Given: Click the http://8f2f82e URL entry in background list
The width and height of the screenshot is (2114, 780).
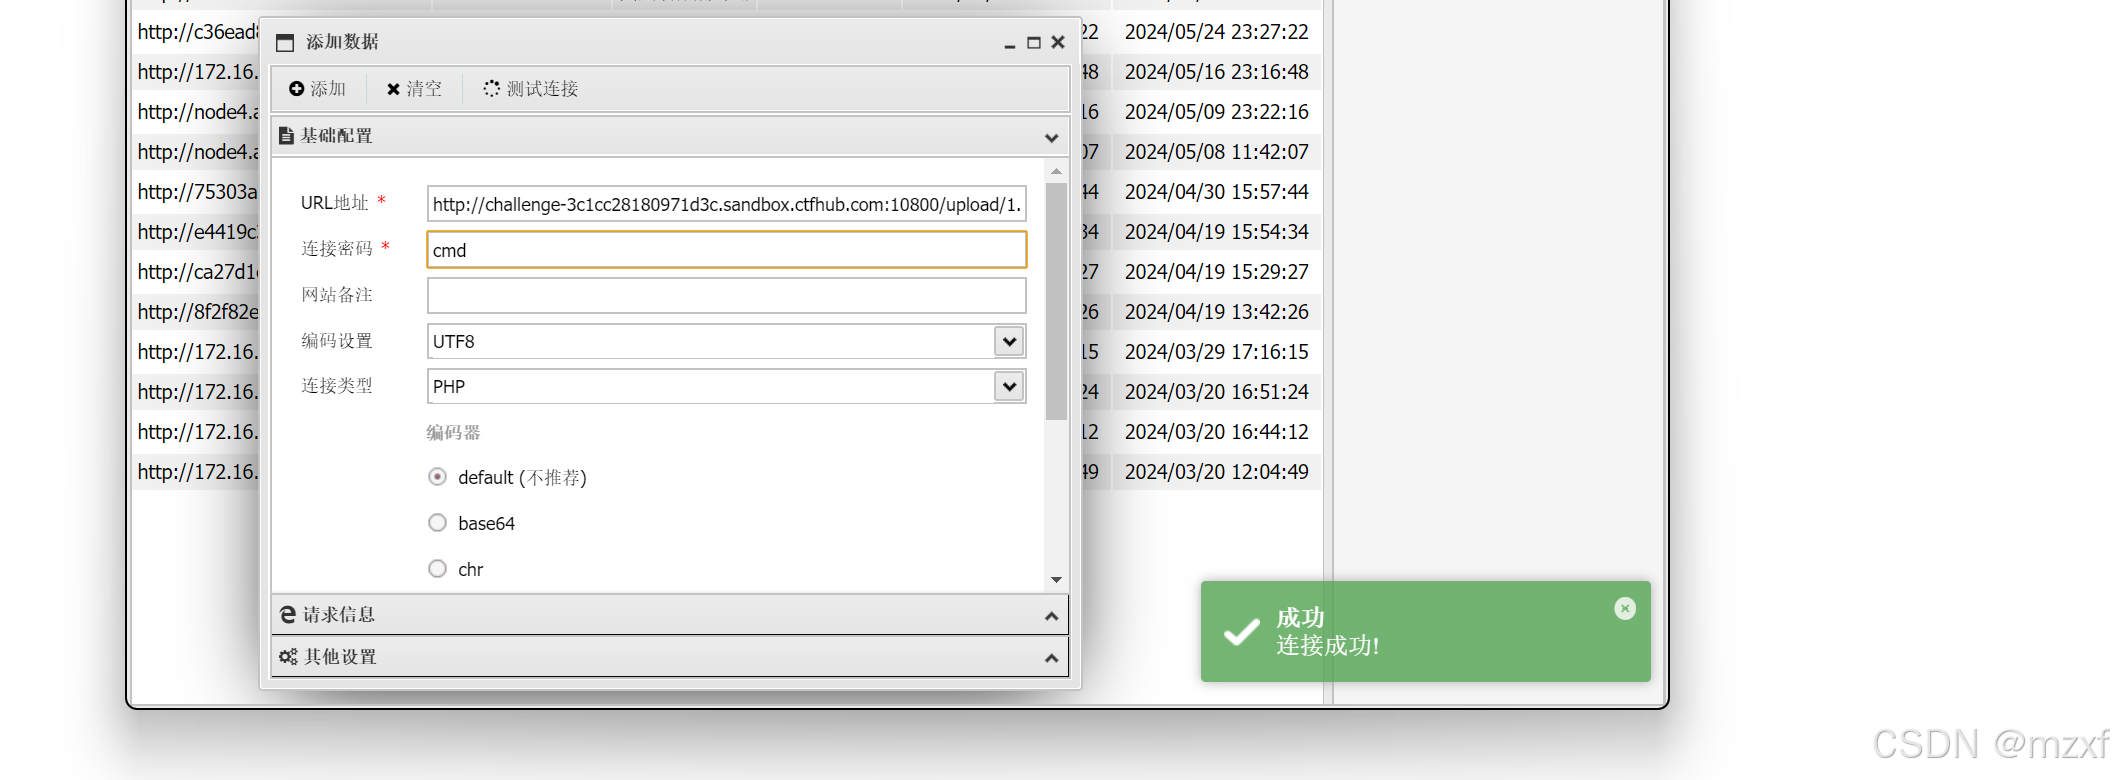Looking at the screenshot, I should tap(197, 312).
